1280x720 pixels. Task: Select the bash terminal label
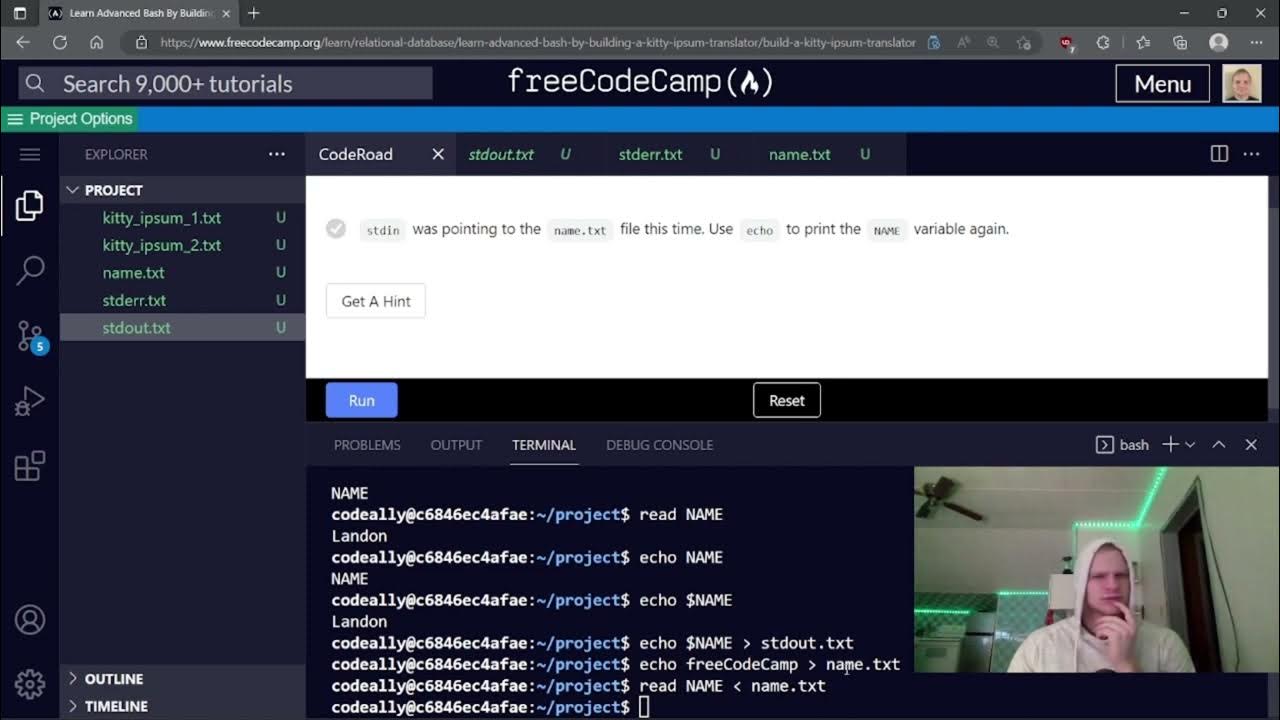[1134, 445]
